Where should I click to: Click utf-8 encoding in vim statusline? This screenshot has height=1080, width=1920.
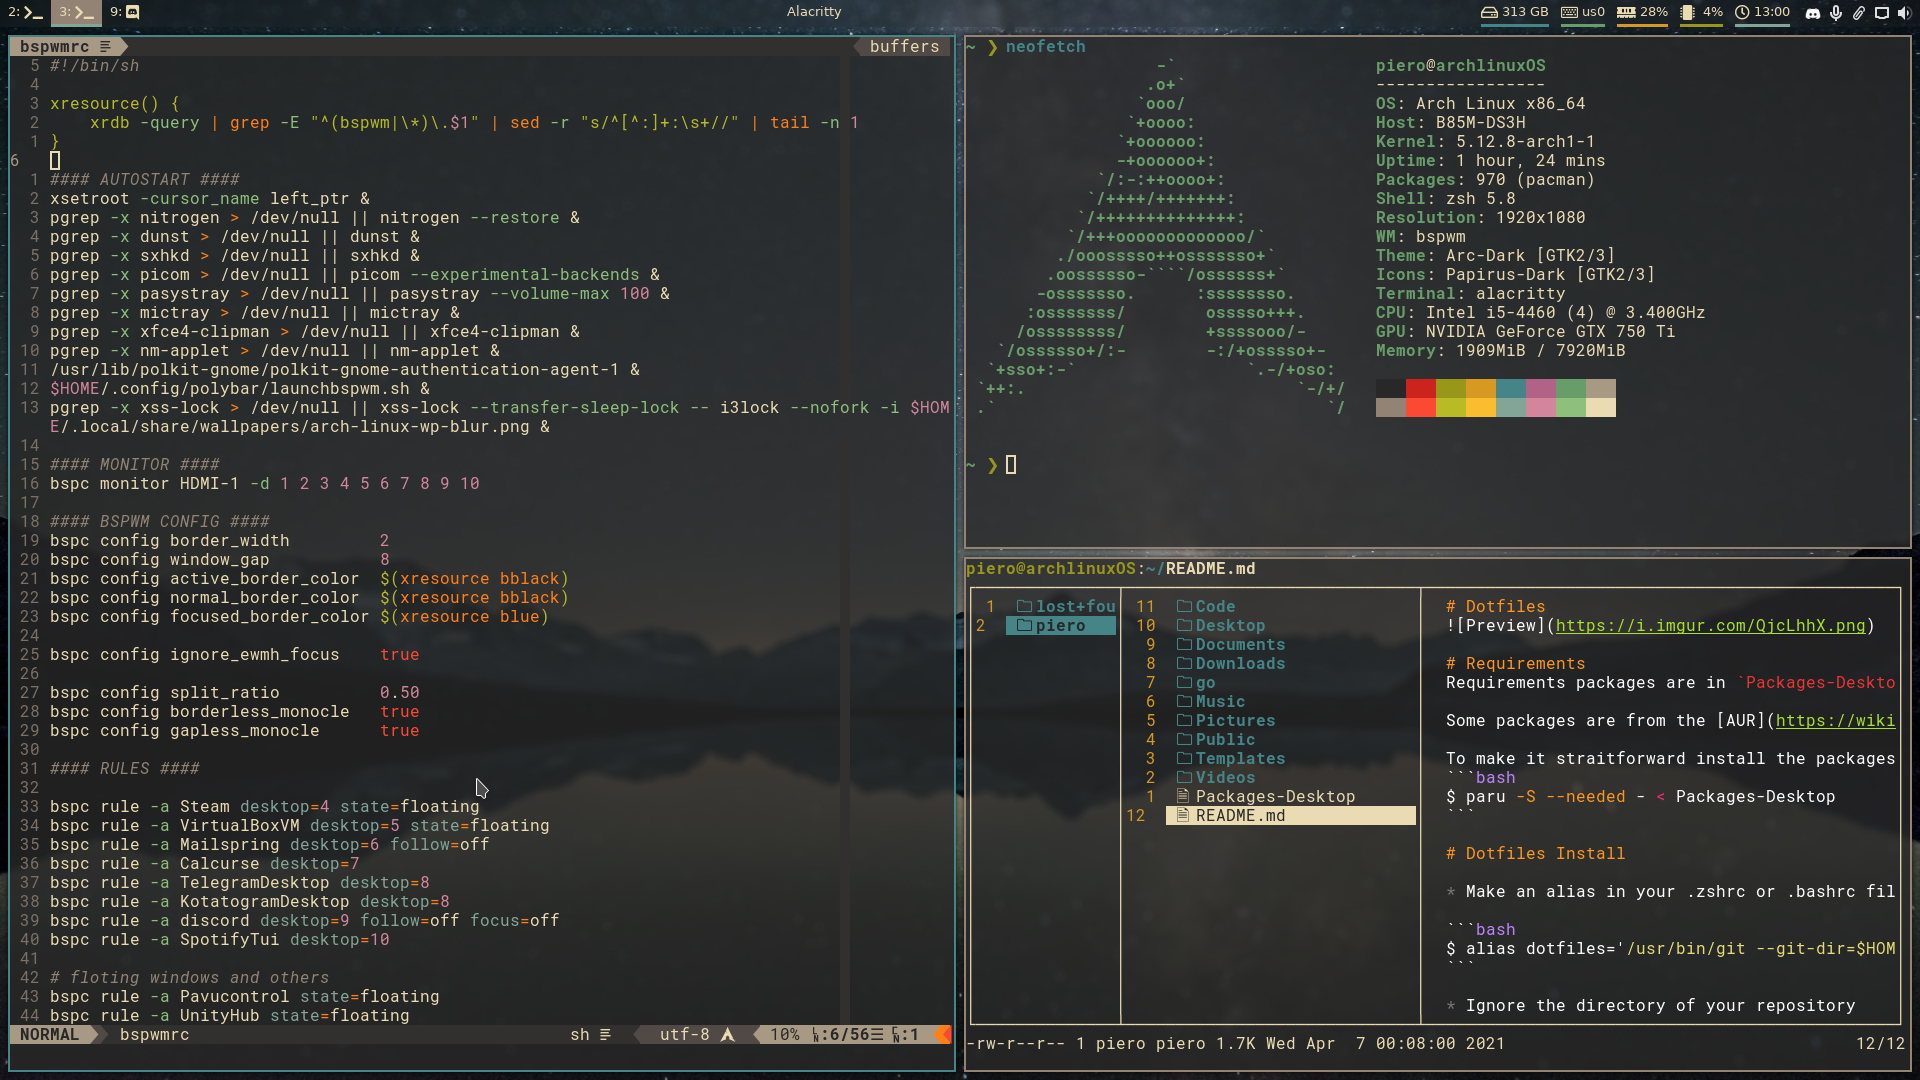pyautogui.click(x=685, y=1034)
